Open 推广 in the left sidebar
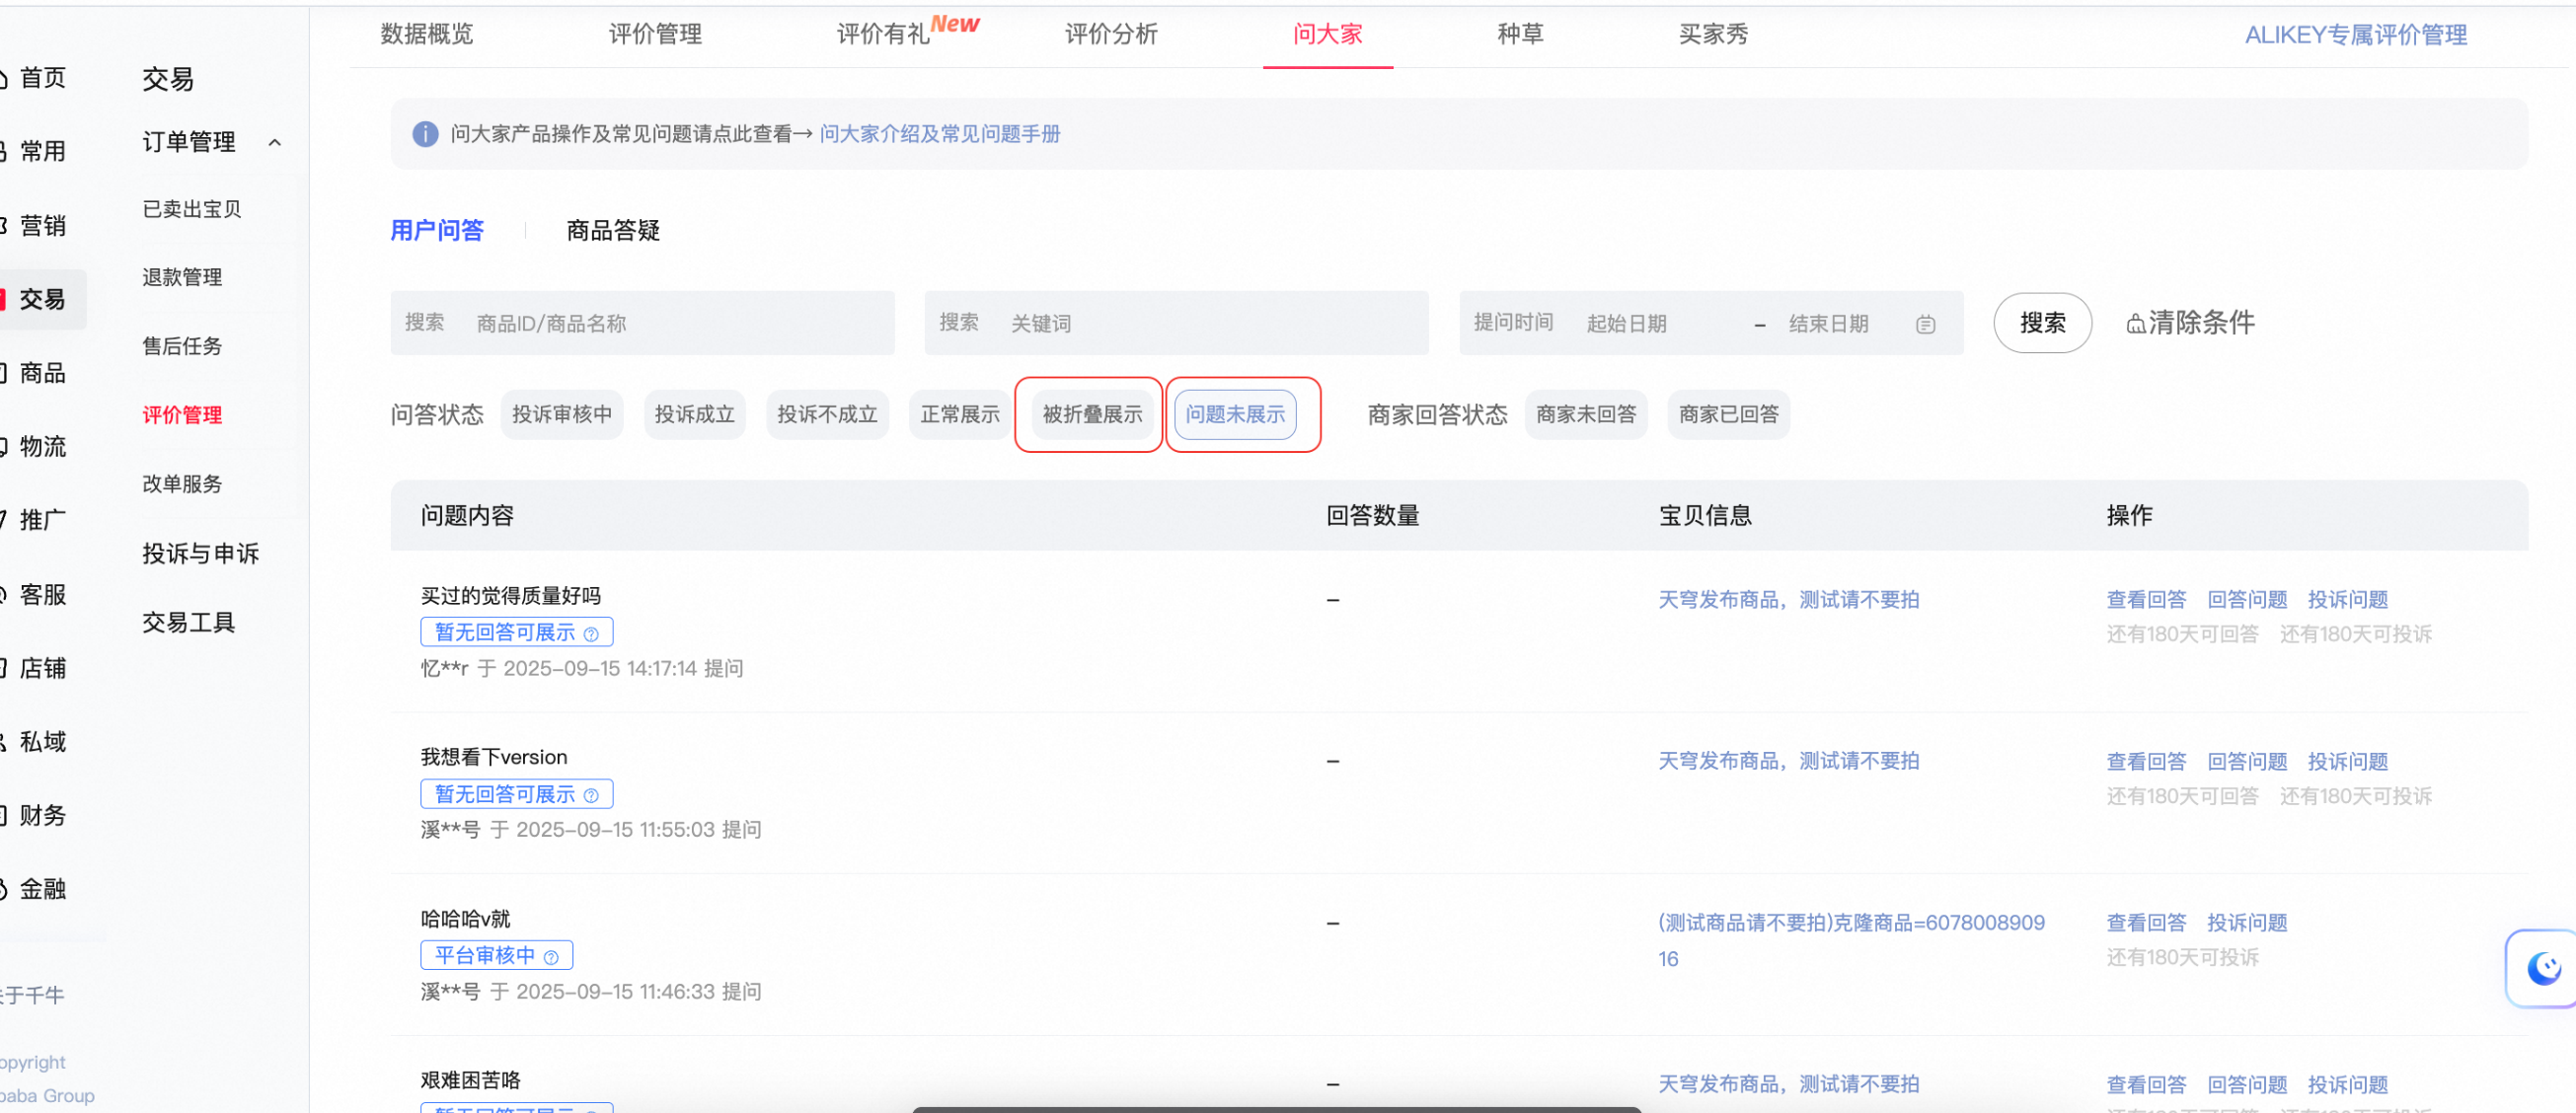The width and height of the screenshot is (2576, 1113). point(42,521)
